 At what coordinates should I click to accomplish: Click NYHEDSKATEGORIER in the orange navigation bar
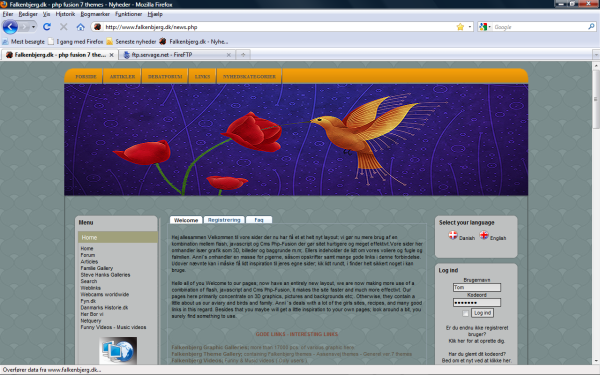pyautogui.click(x=249, y=77)
